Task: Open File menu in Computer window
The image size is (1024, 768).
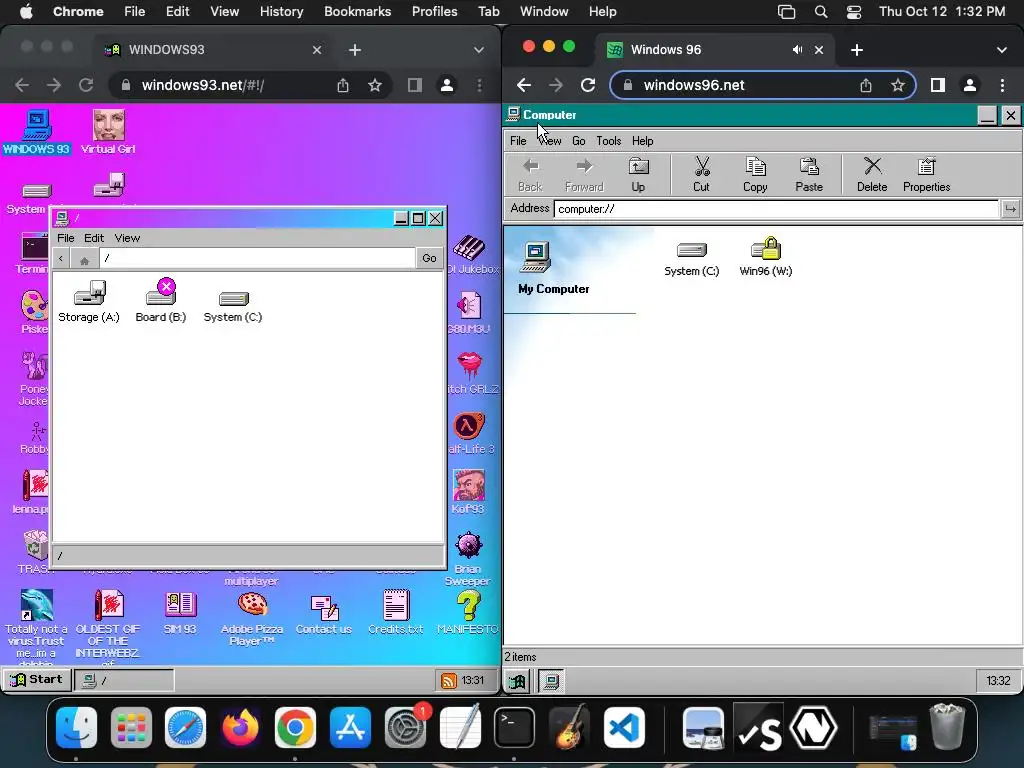Action: pyautogui.click(x=518, y=141)
